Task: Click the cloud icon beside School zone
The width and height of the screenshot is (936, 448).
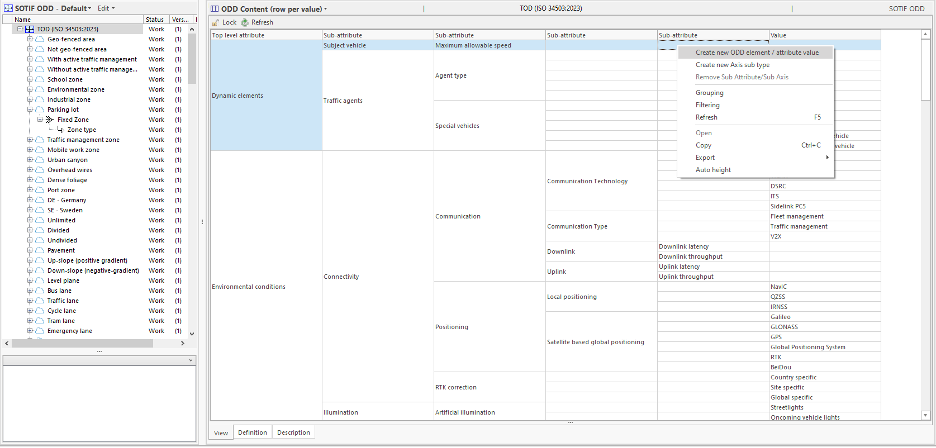Action: click(x=40, y=79)
